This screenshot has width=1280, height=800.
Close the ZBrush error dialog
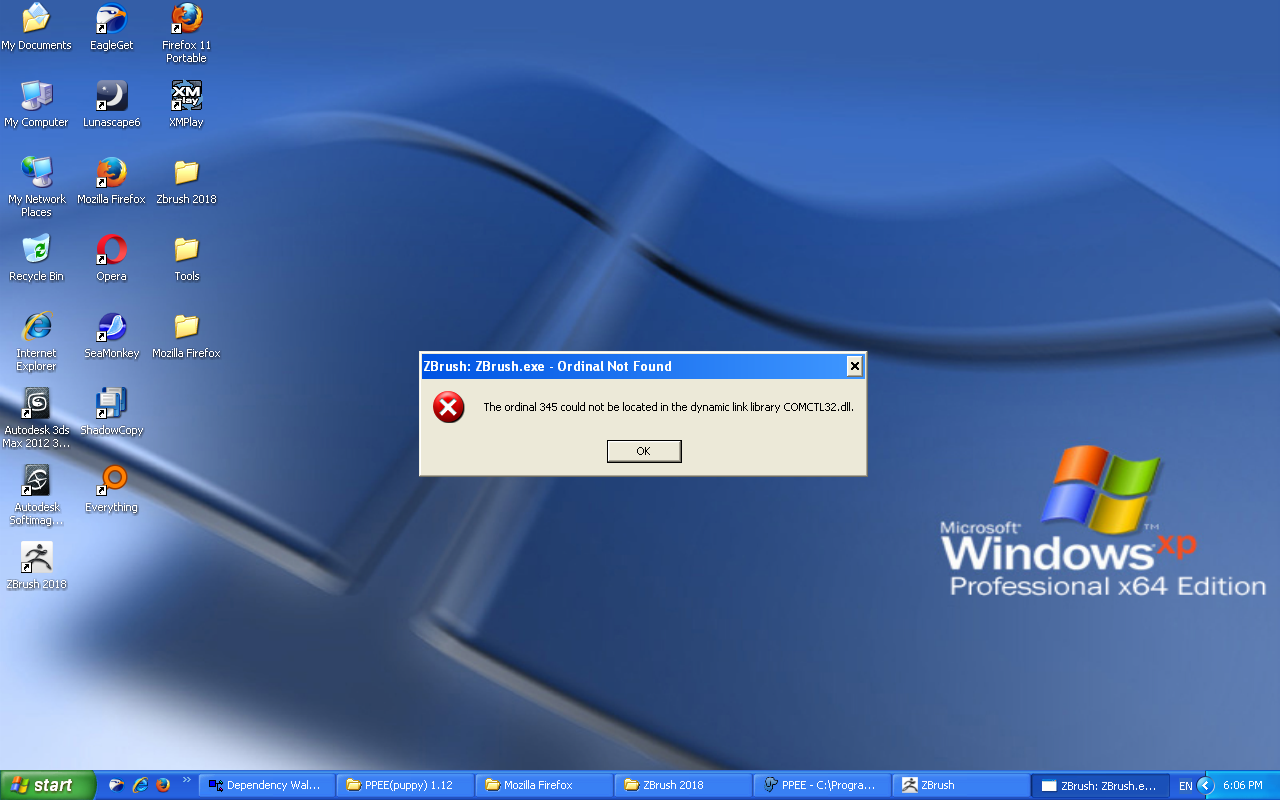854,366
